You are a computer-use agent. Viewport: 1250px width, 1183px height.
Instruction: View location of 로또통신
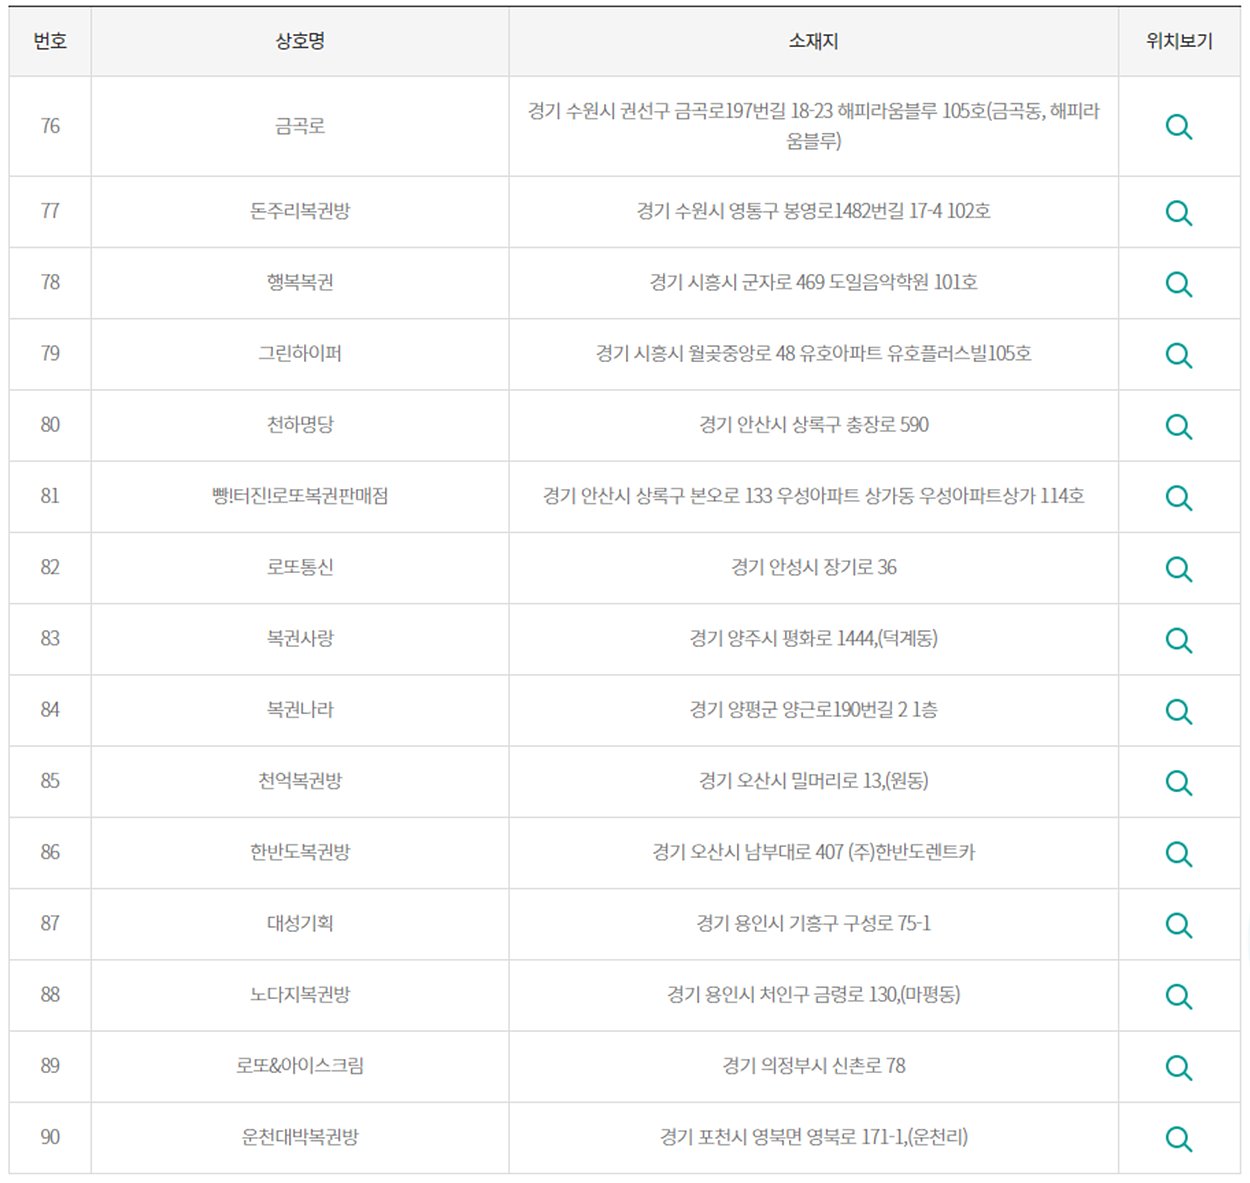pos(1179,569)
